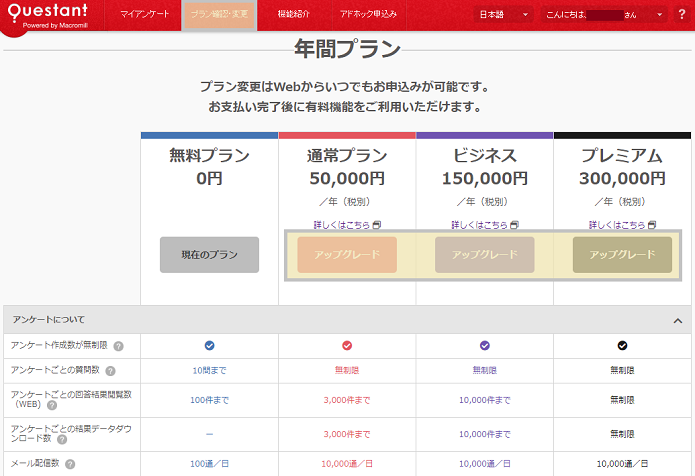The height and width of the screenshot is (476, 695).
Task: Click アップグレード button for プレミアム plan
Action: point(622,255)
